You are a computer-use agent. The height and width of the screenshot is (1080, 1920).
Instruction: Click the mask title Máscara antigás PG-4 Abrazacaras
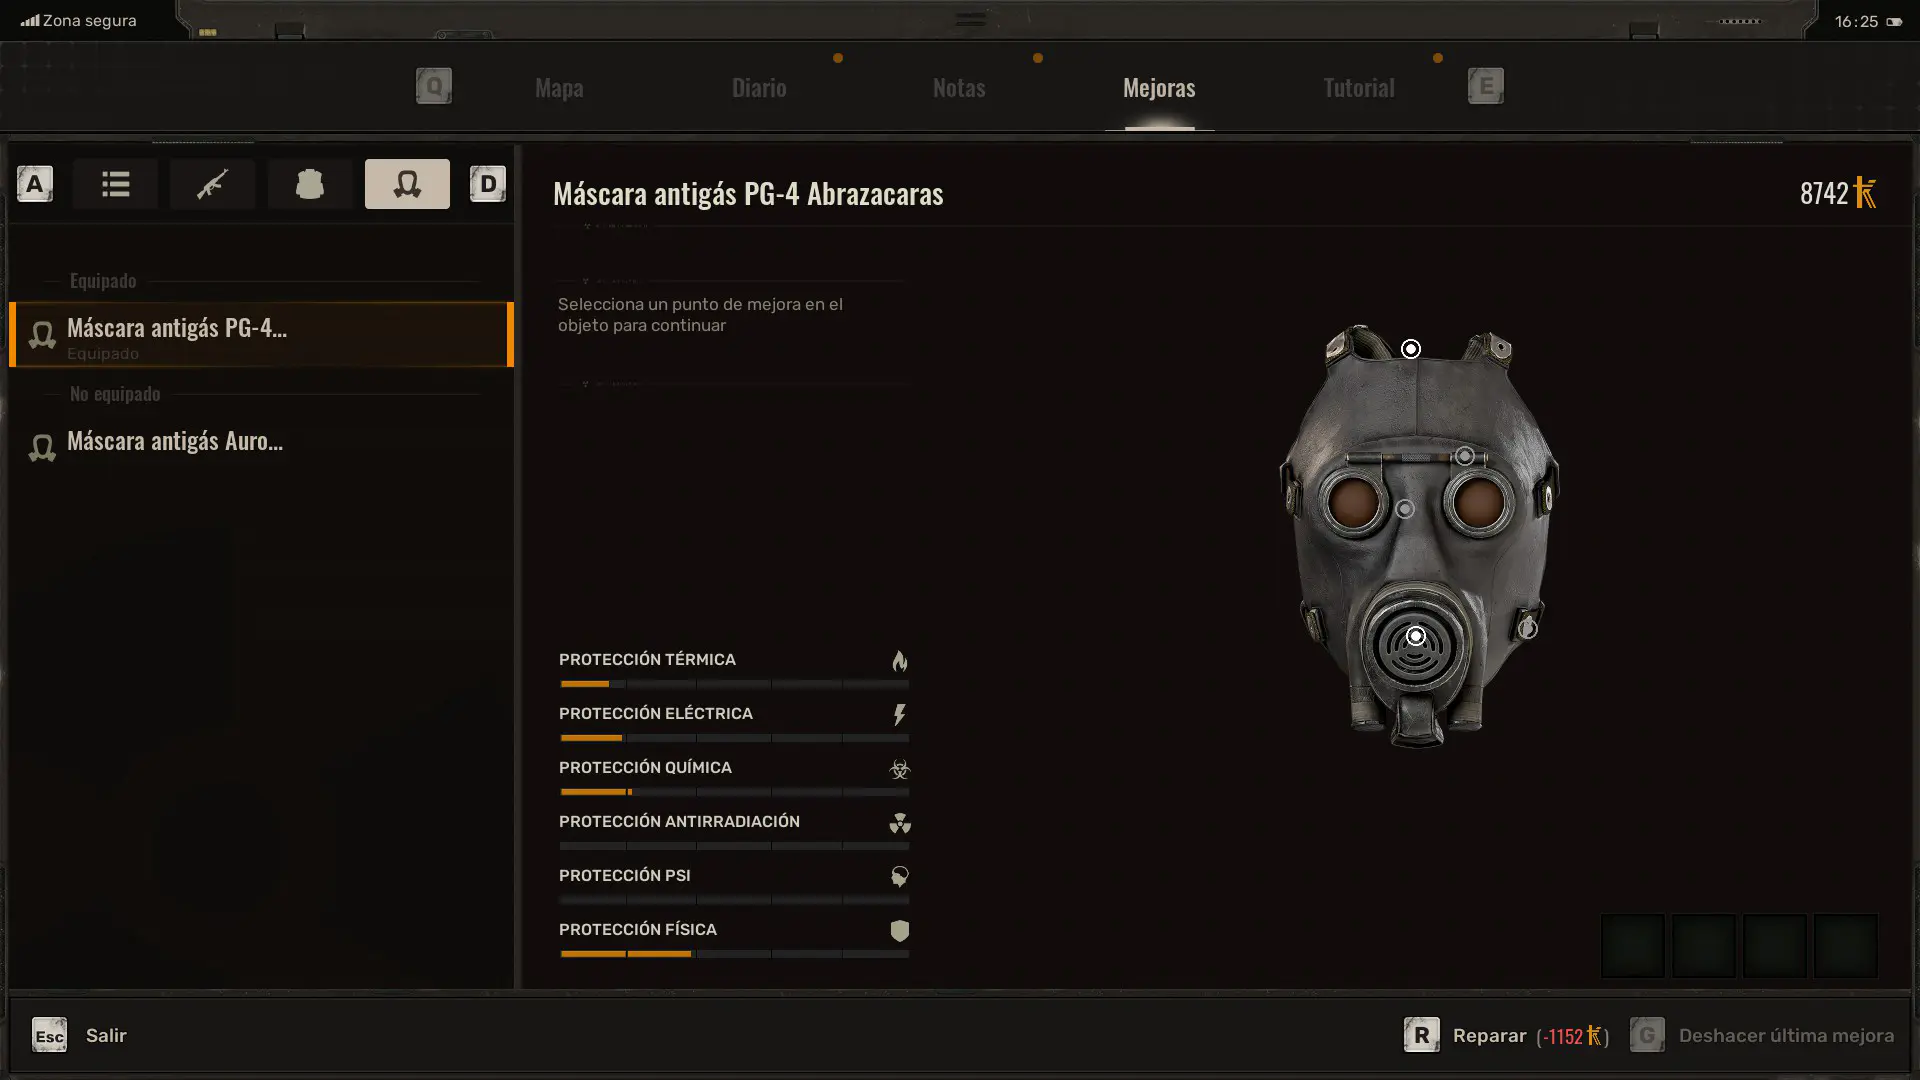click(x=748, y=194)
